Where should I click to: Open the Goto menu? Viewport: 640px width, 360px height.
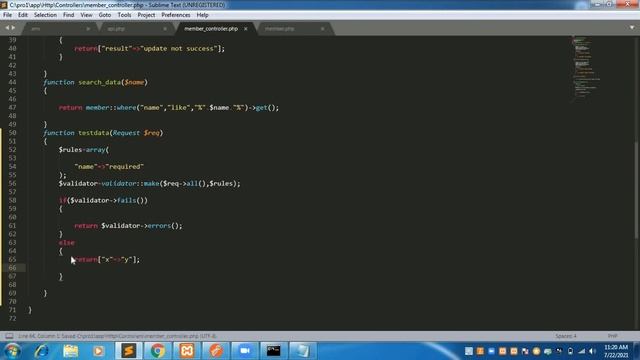pos(105,15)
